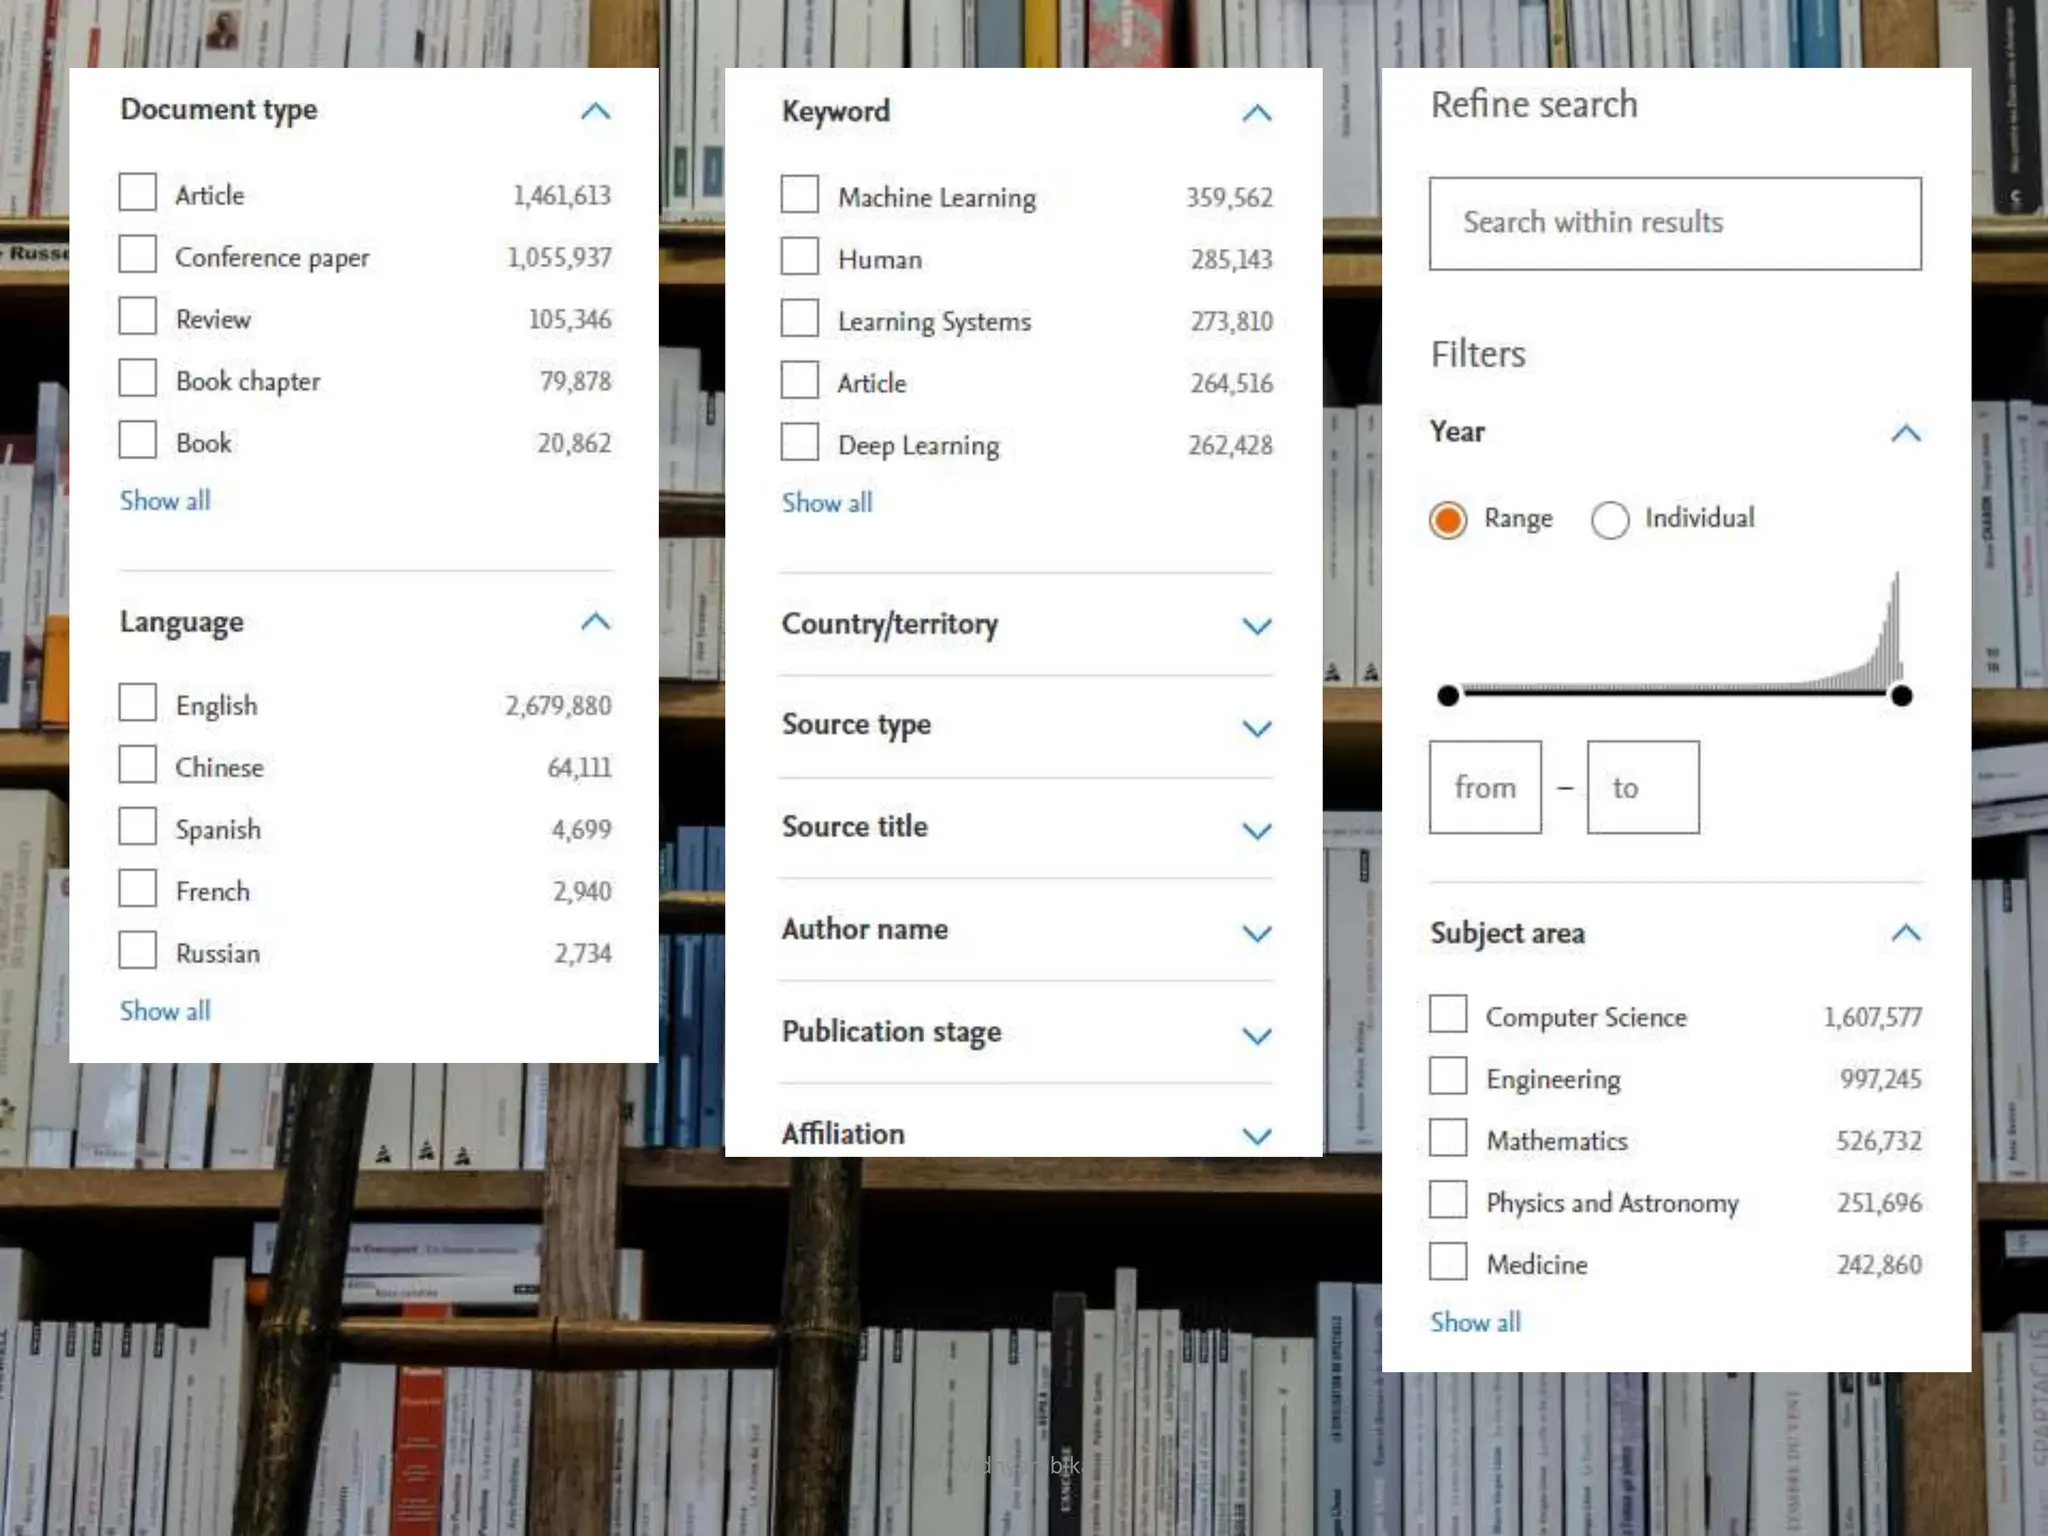
Task: Collapse the Year filter chevron
Action: pos(1905,433)
